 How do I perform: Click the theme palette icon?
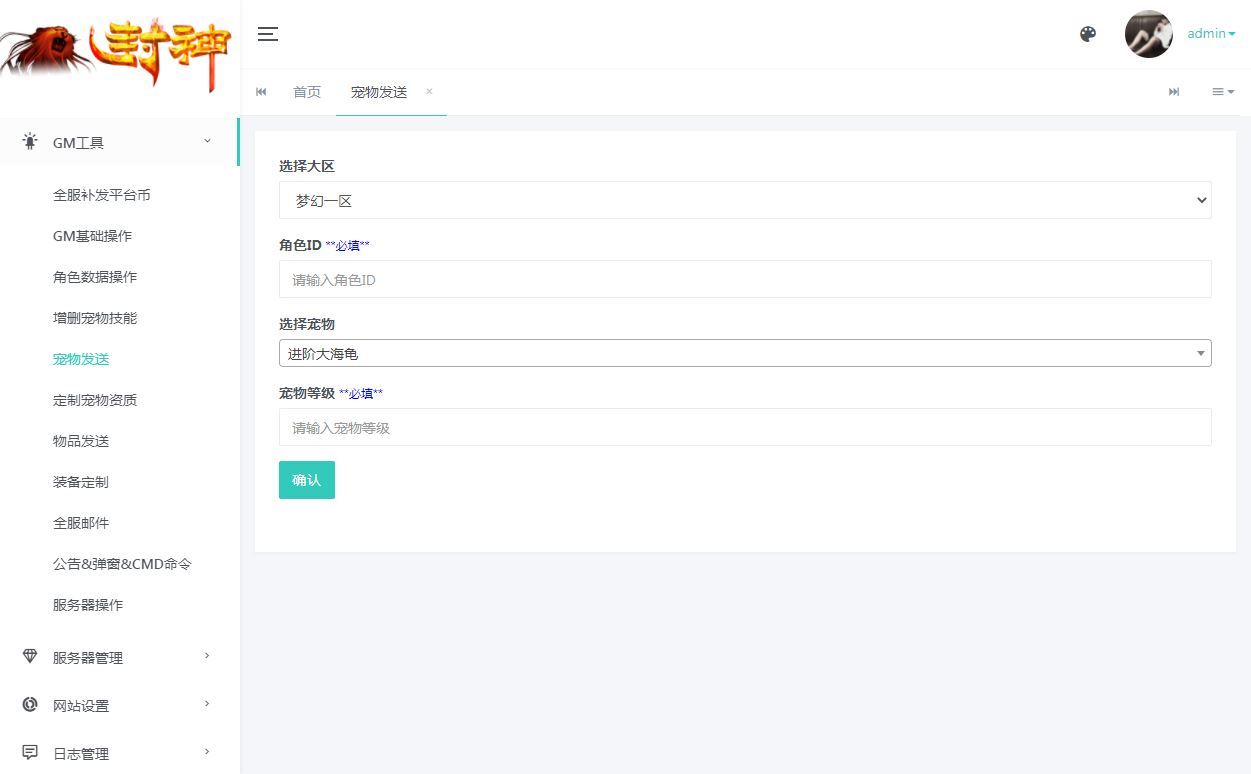(1087, 34)
